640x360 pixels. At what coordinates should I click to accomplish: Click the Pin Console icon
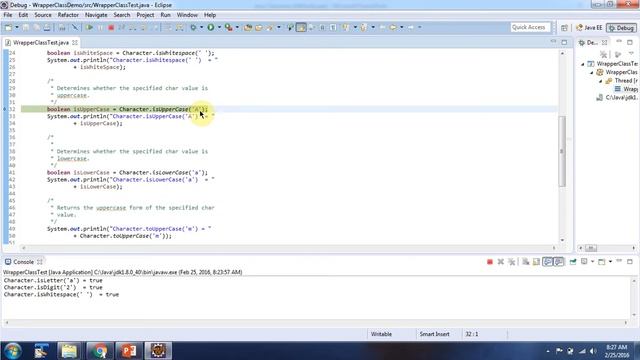573,262
